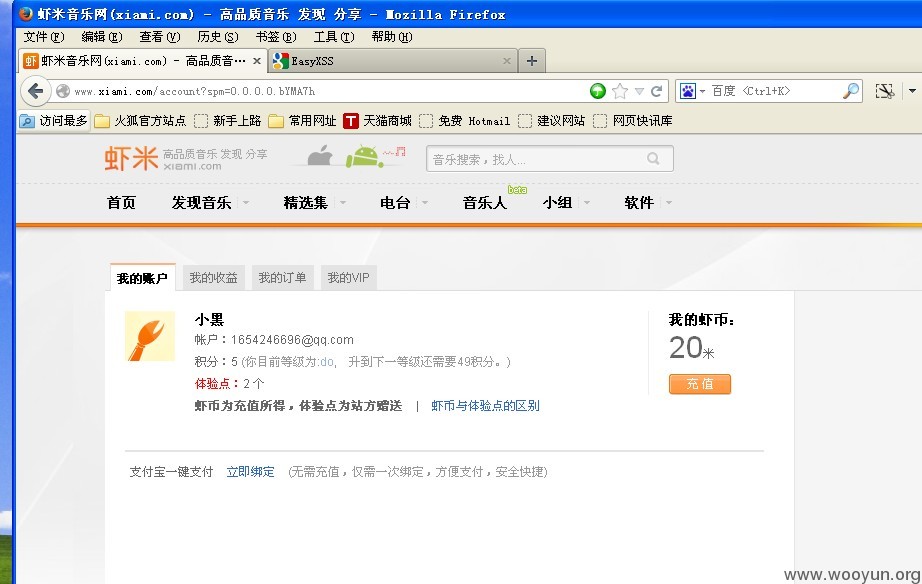Click the level link 'do'
The width and height of the screenshot is (922, 584).
327,362
